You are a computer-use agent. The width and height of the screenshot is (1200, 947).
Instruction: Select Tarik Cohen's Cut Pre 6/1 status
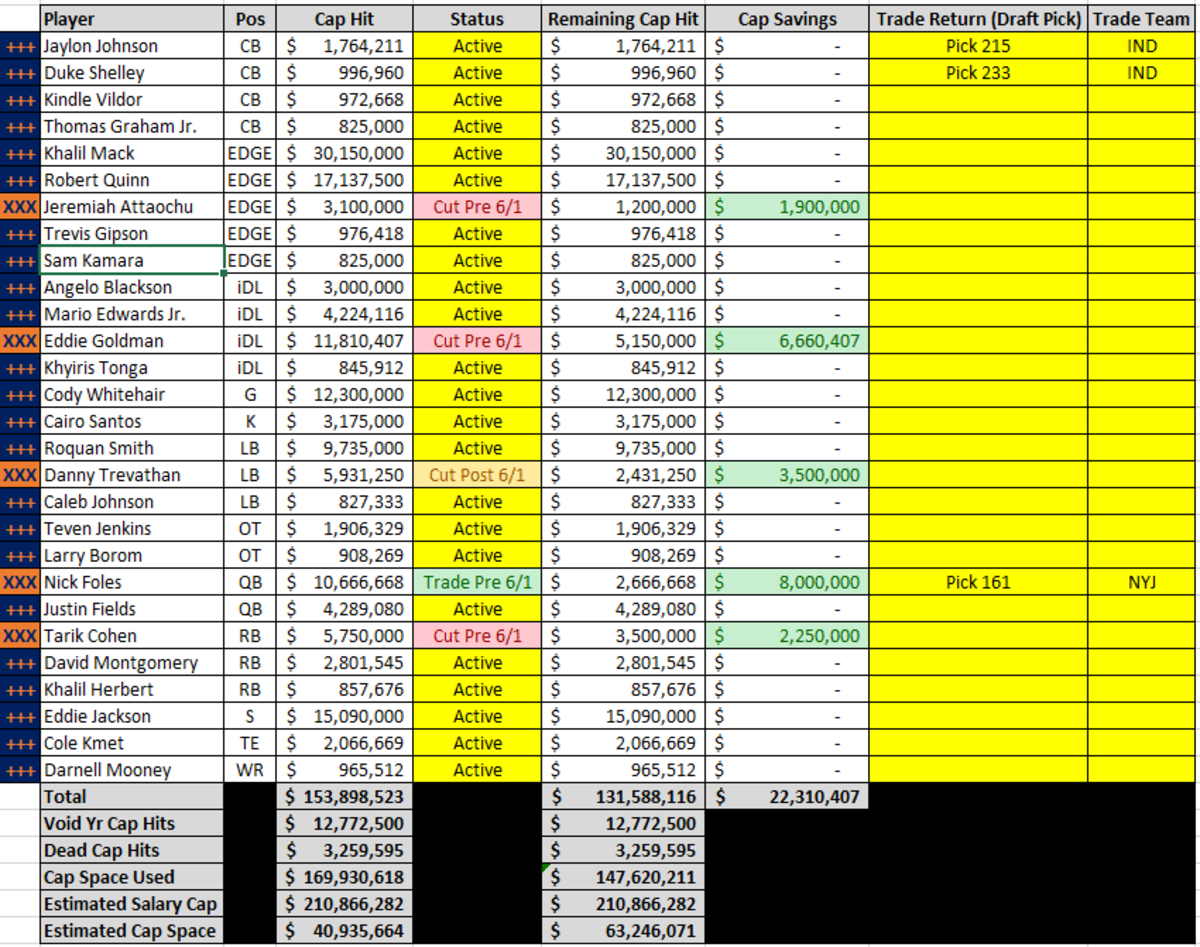[477, 636]
